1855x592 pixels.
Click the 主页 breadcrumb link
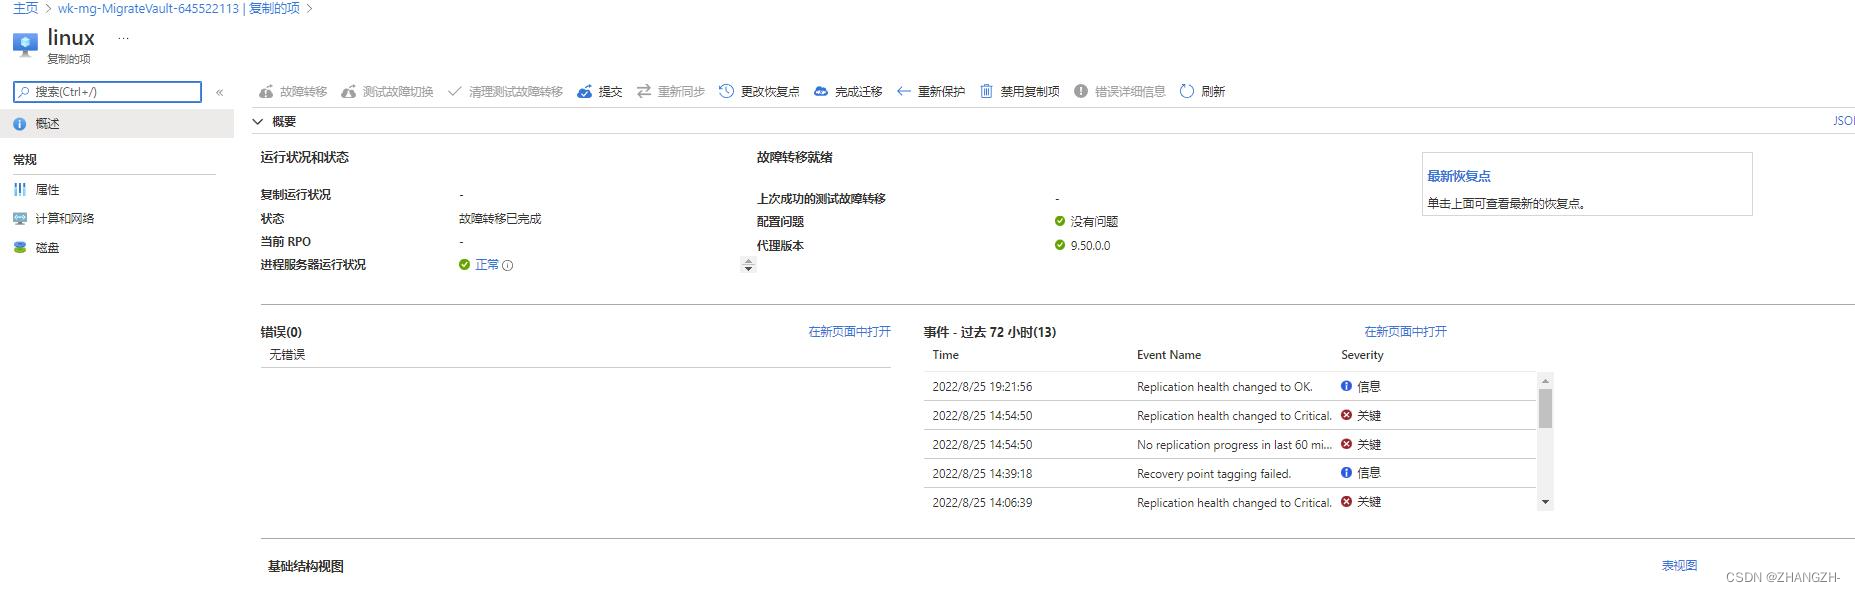(25, 8)
